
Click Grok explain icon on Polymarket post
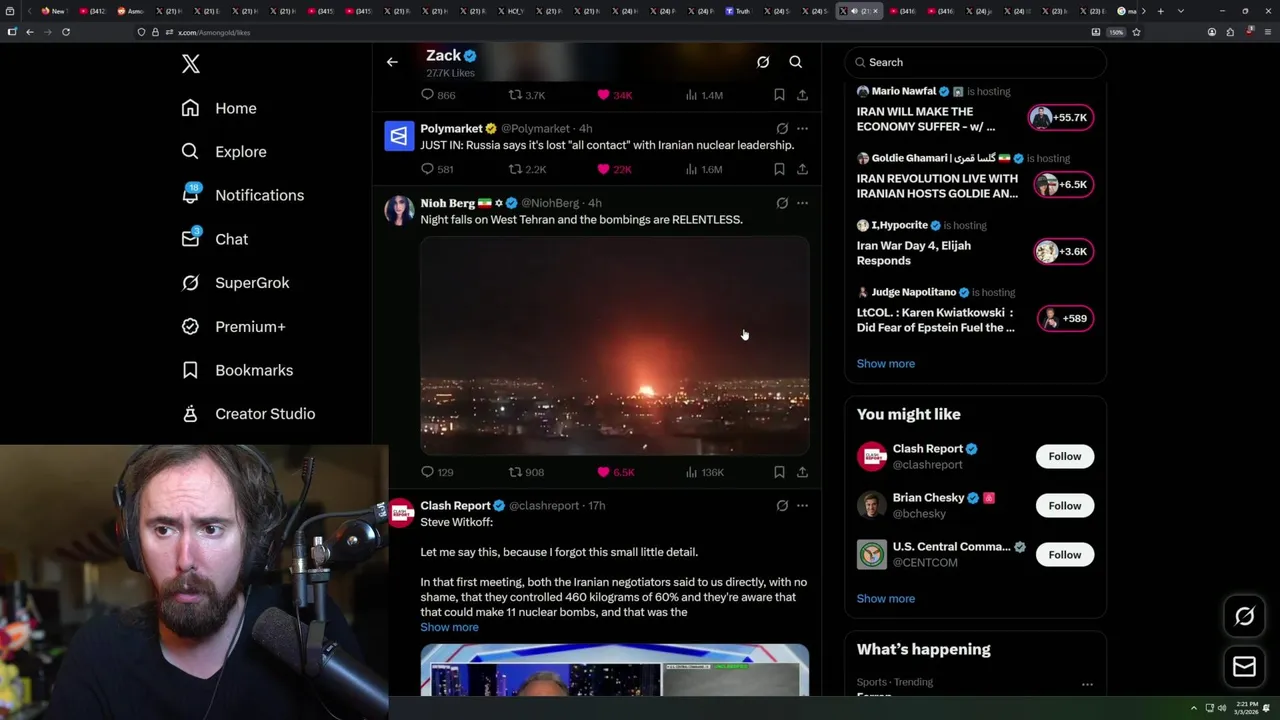(x=782, y=129)
